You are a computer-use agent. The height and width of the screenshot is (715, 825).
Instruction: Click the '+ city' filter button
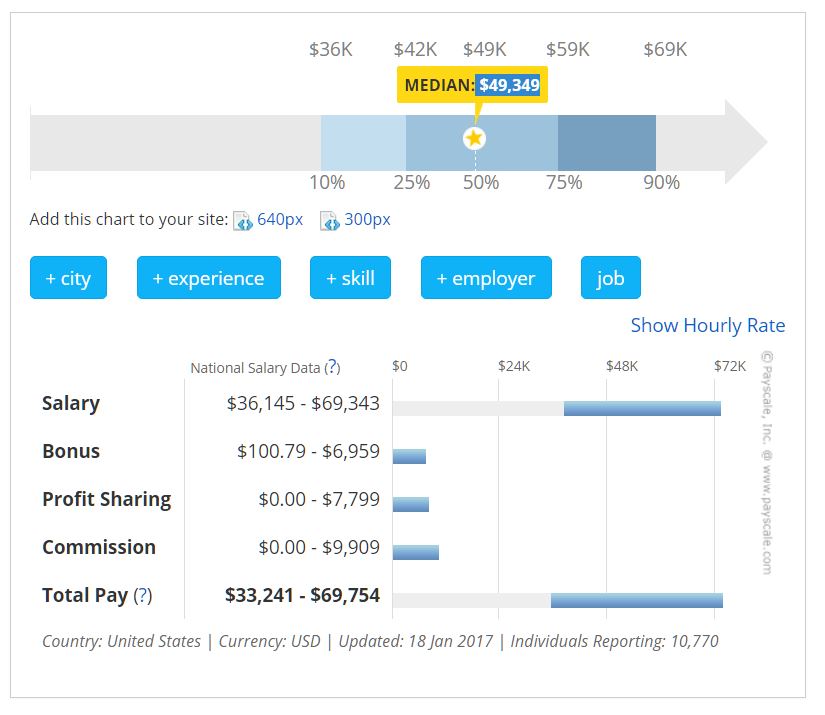(68, 278)
